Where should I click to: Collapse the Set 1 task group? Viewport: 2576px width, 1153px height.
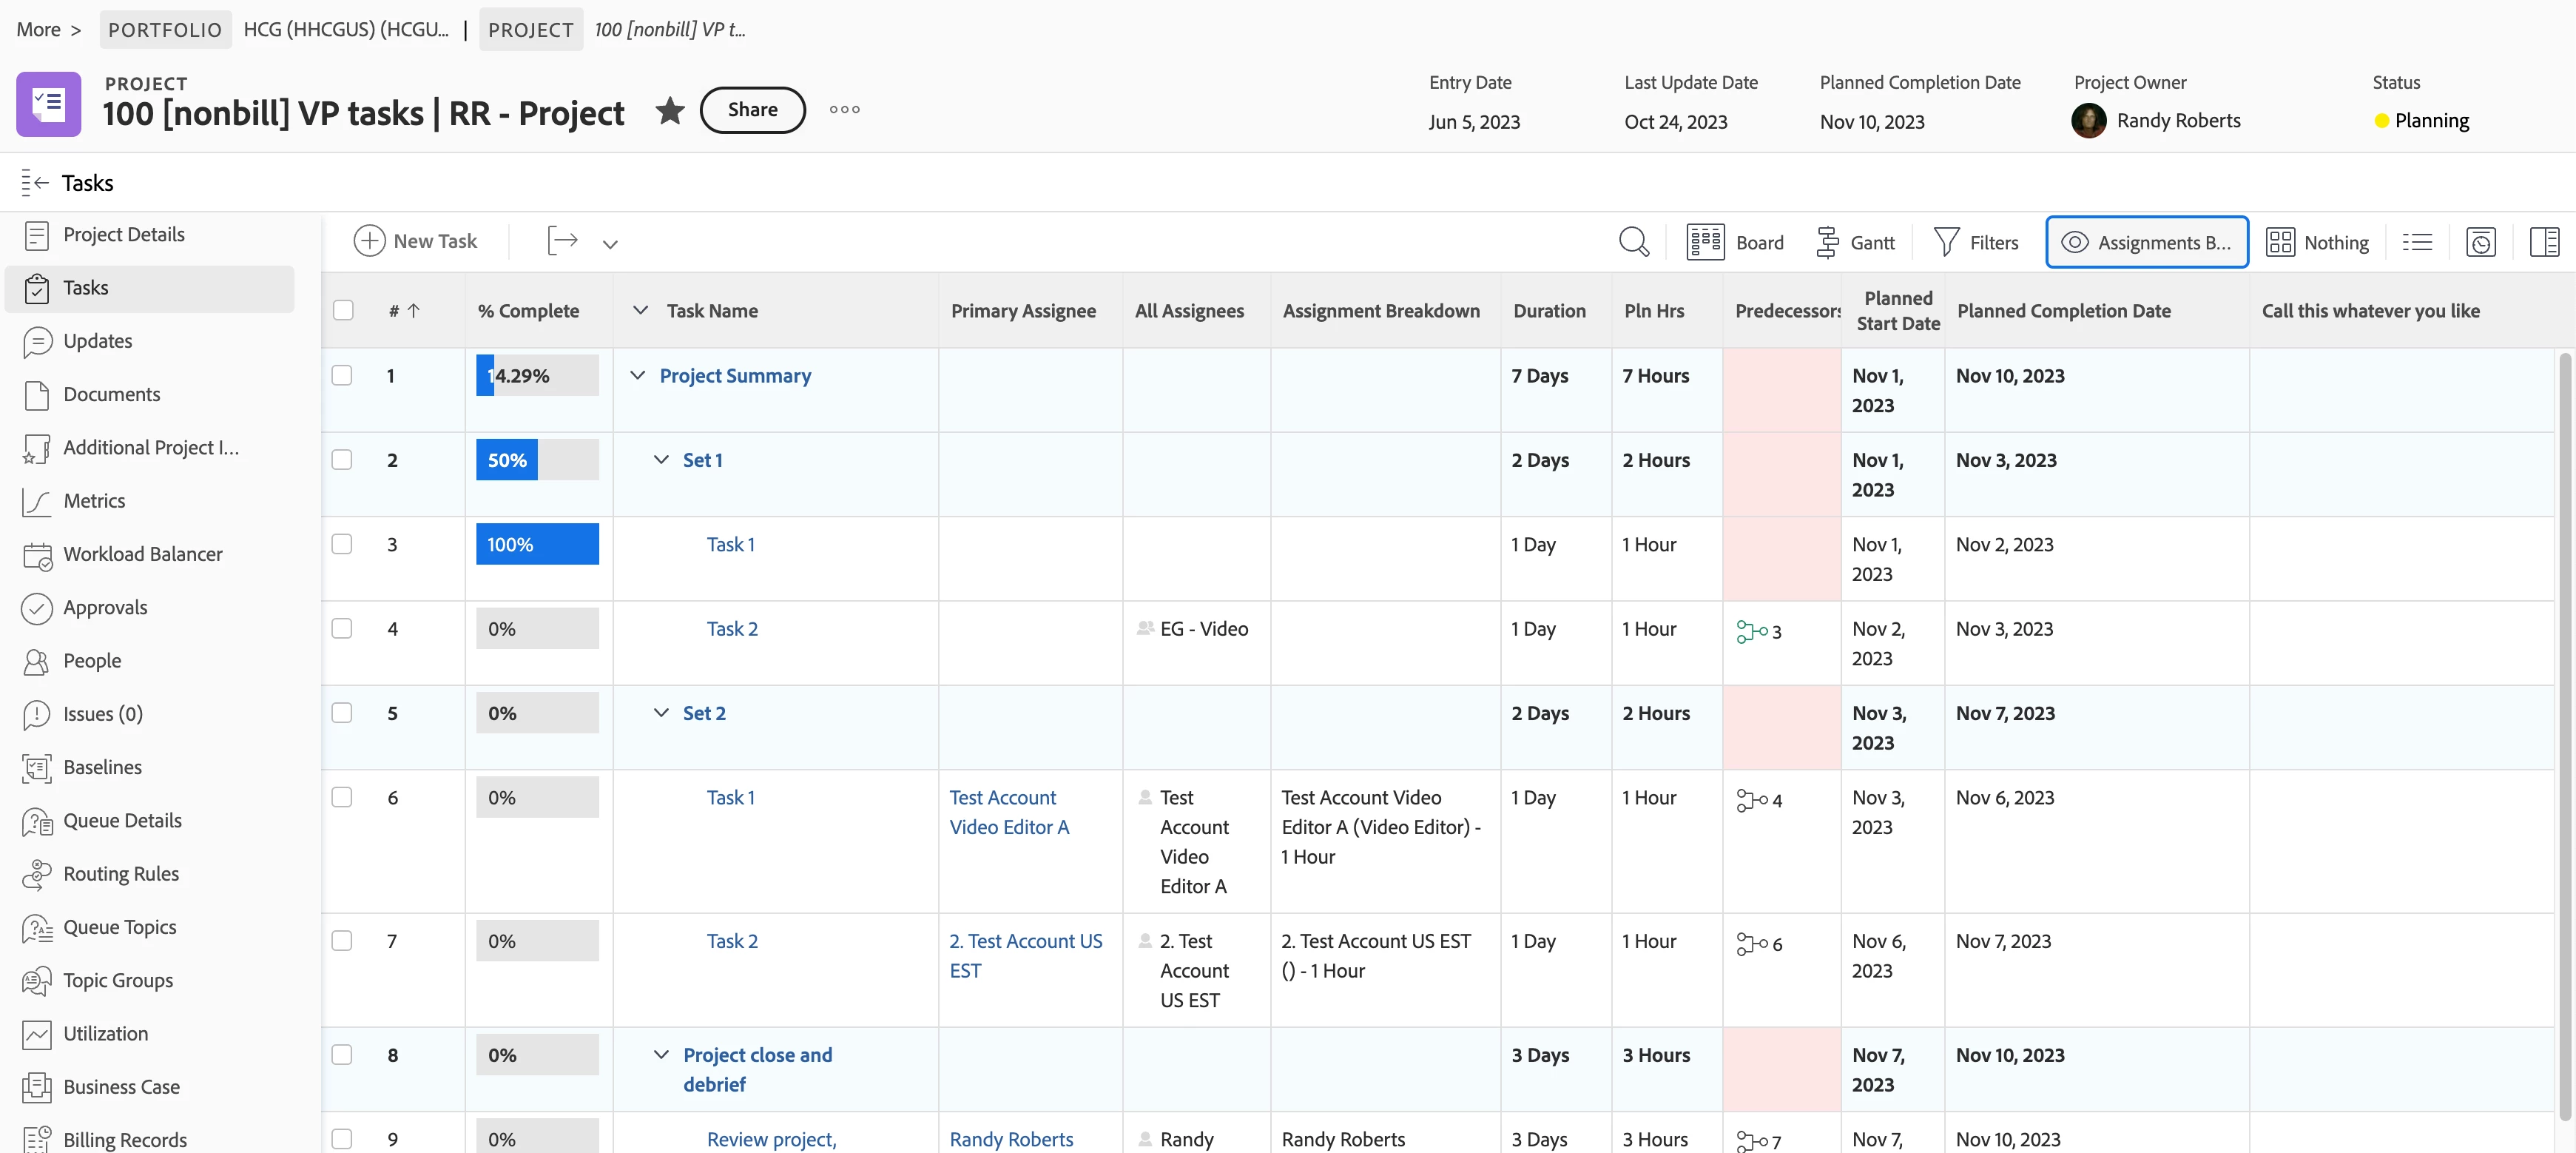pos(661,460)
